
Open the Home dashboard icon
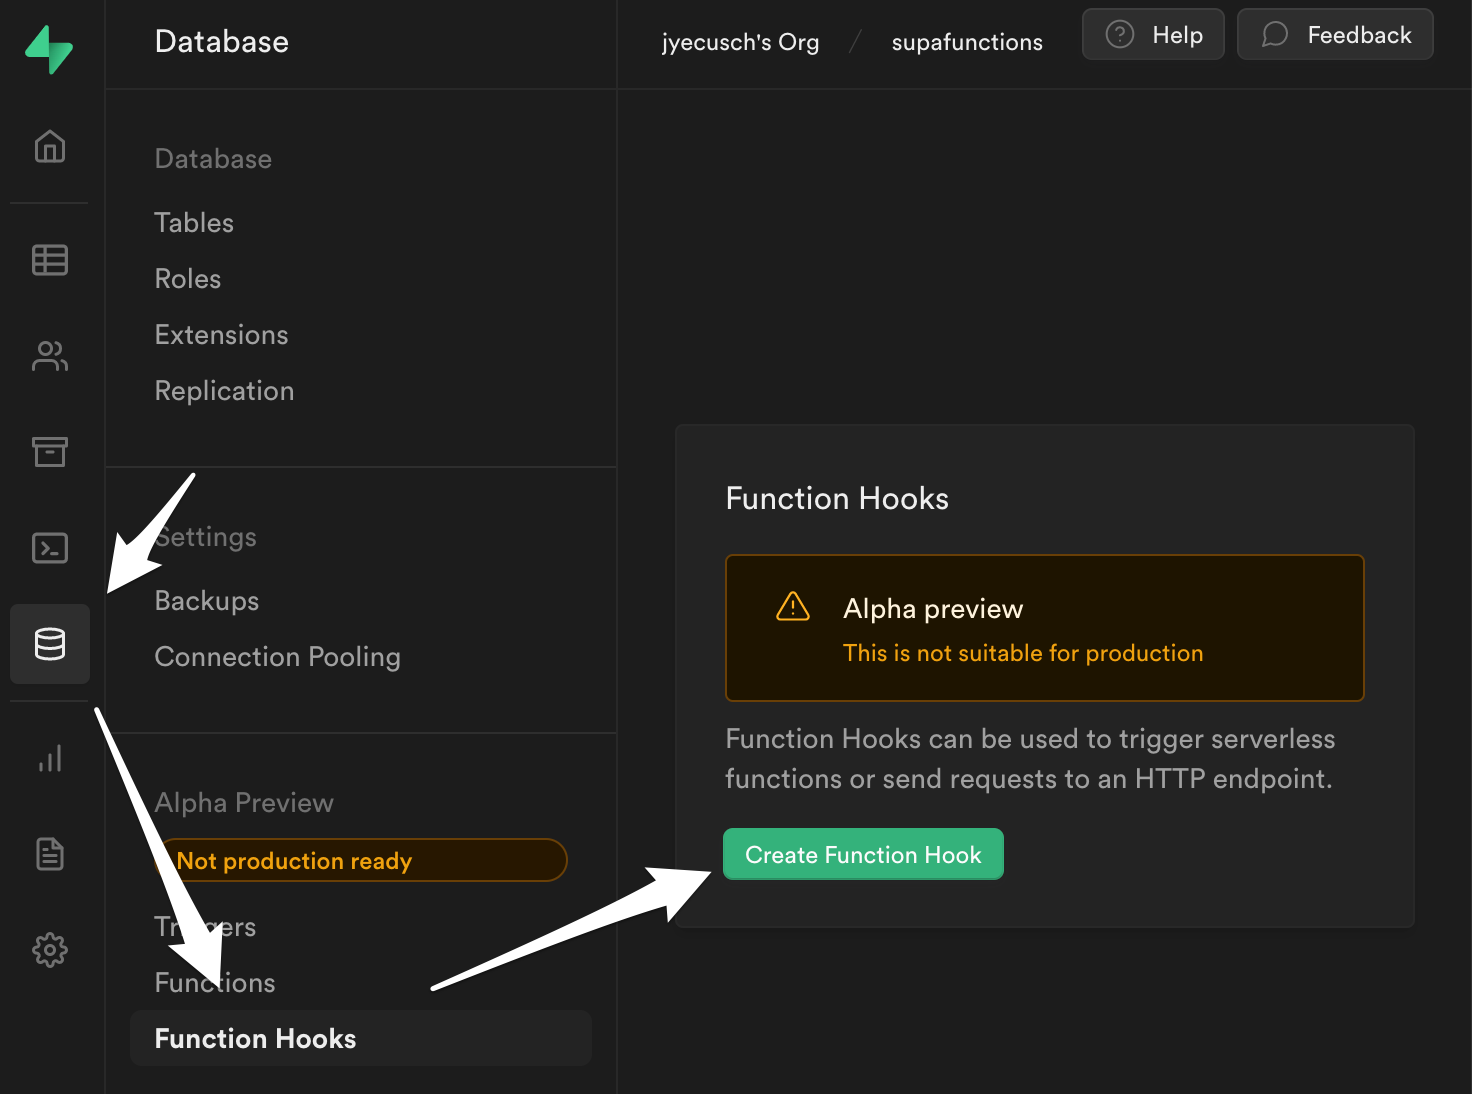click(x=49, y=146)
